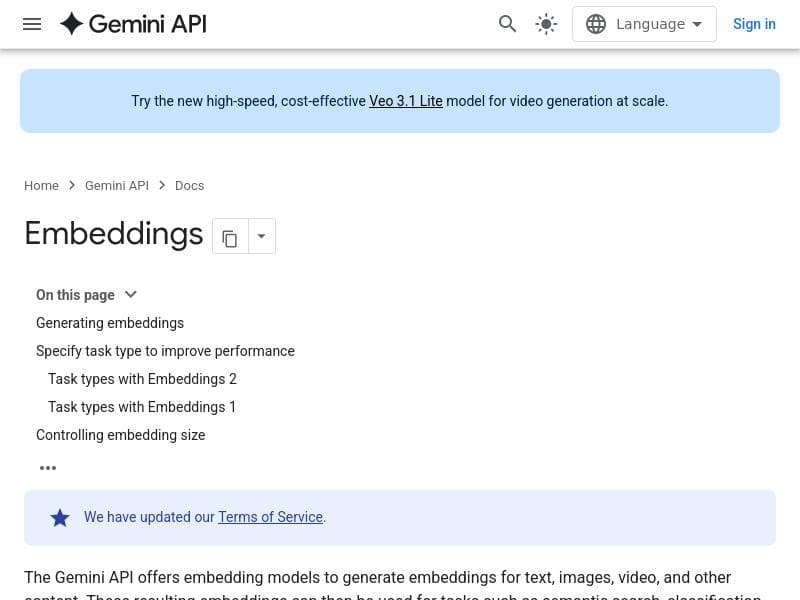Select the Docs breadcrumb item
This screenshot has height=600, width=800.
click(x=189, y=185)
